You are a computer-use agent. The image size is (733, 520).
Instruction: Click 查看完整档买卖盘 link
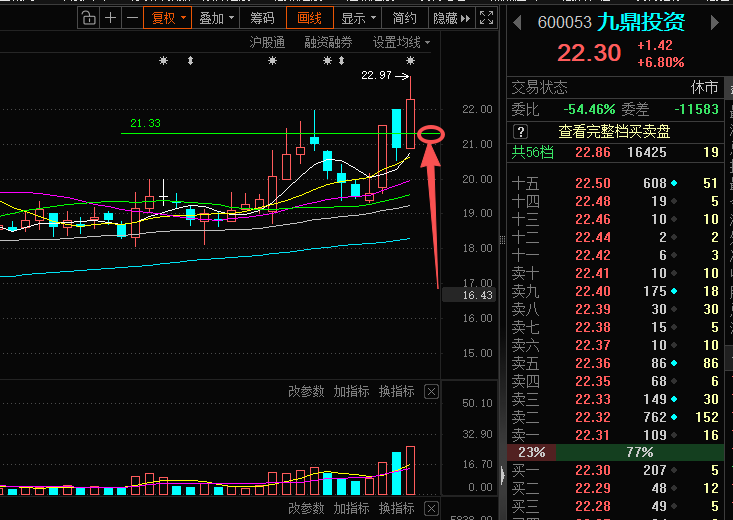pyautogui.click(x=614, y=132)
